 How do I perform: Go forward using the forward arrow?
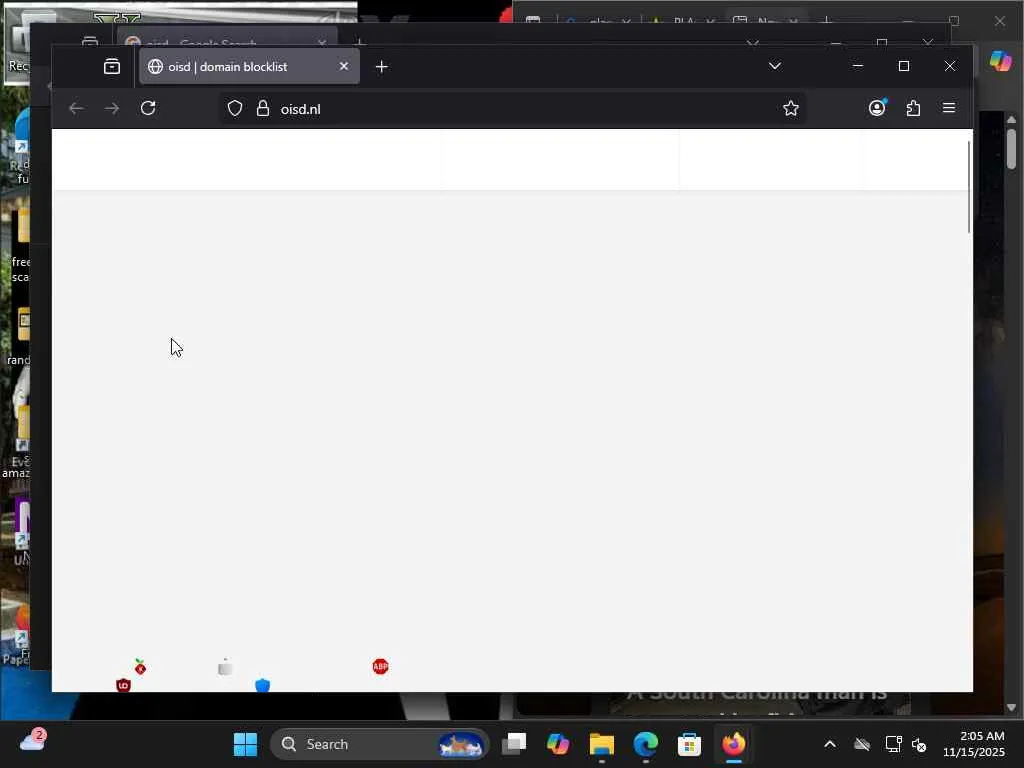(112, 108)
